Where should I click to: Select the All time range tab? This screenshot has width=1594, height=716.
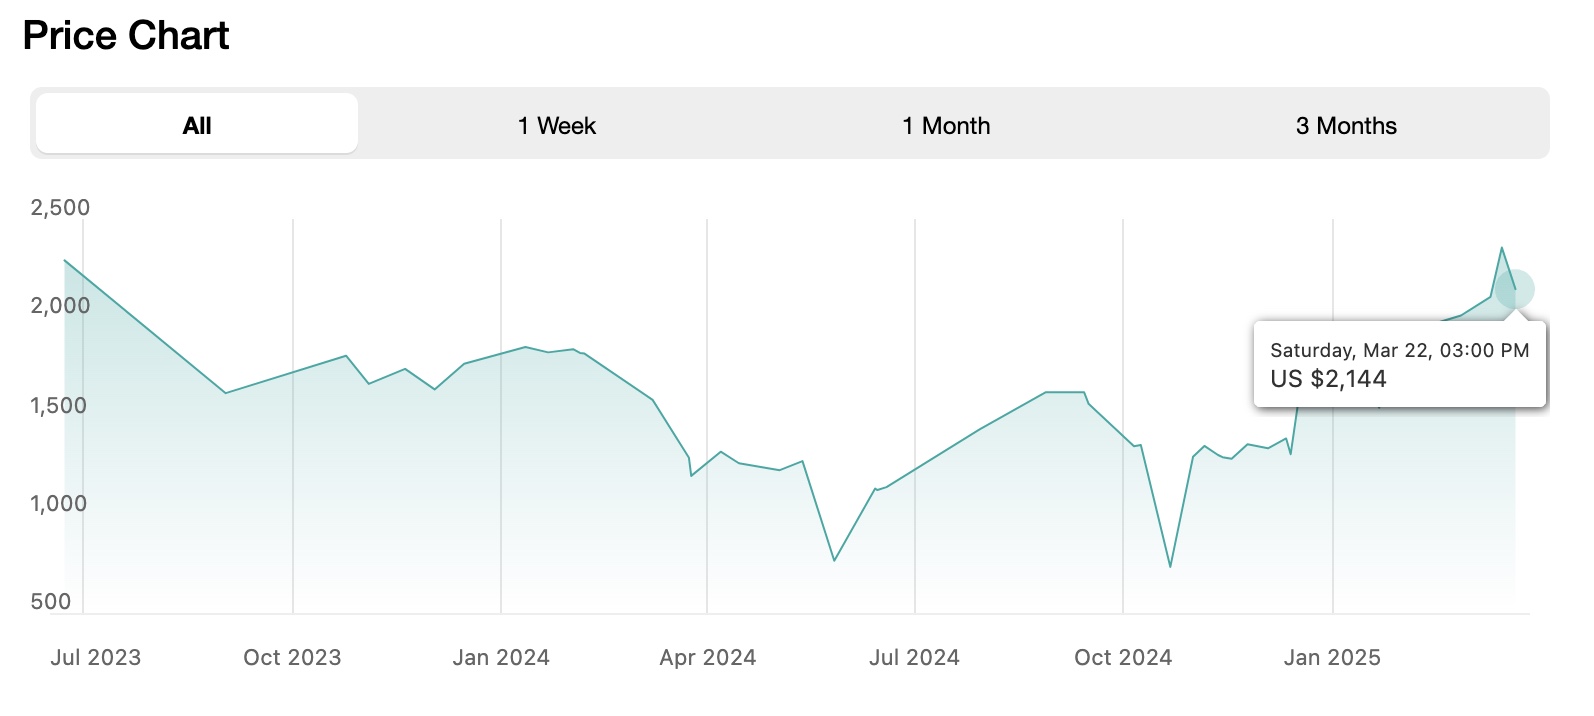click(x=197, y=125)
